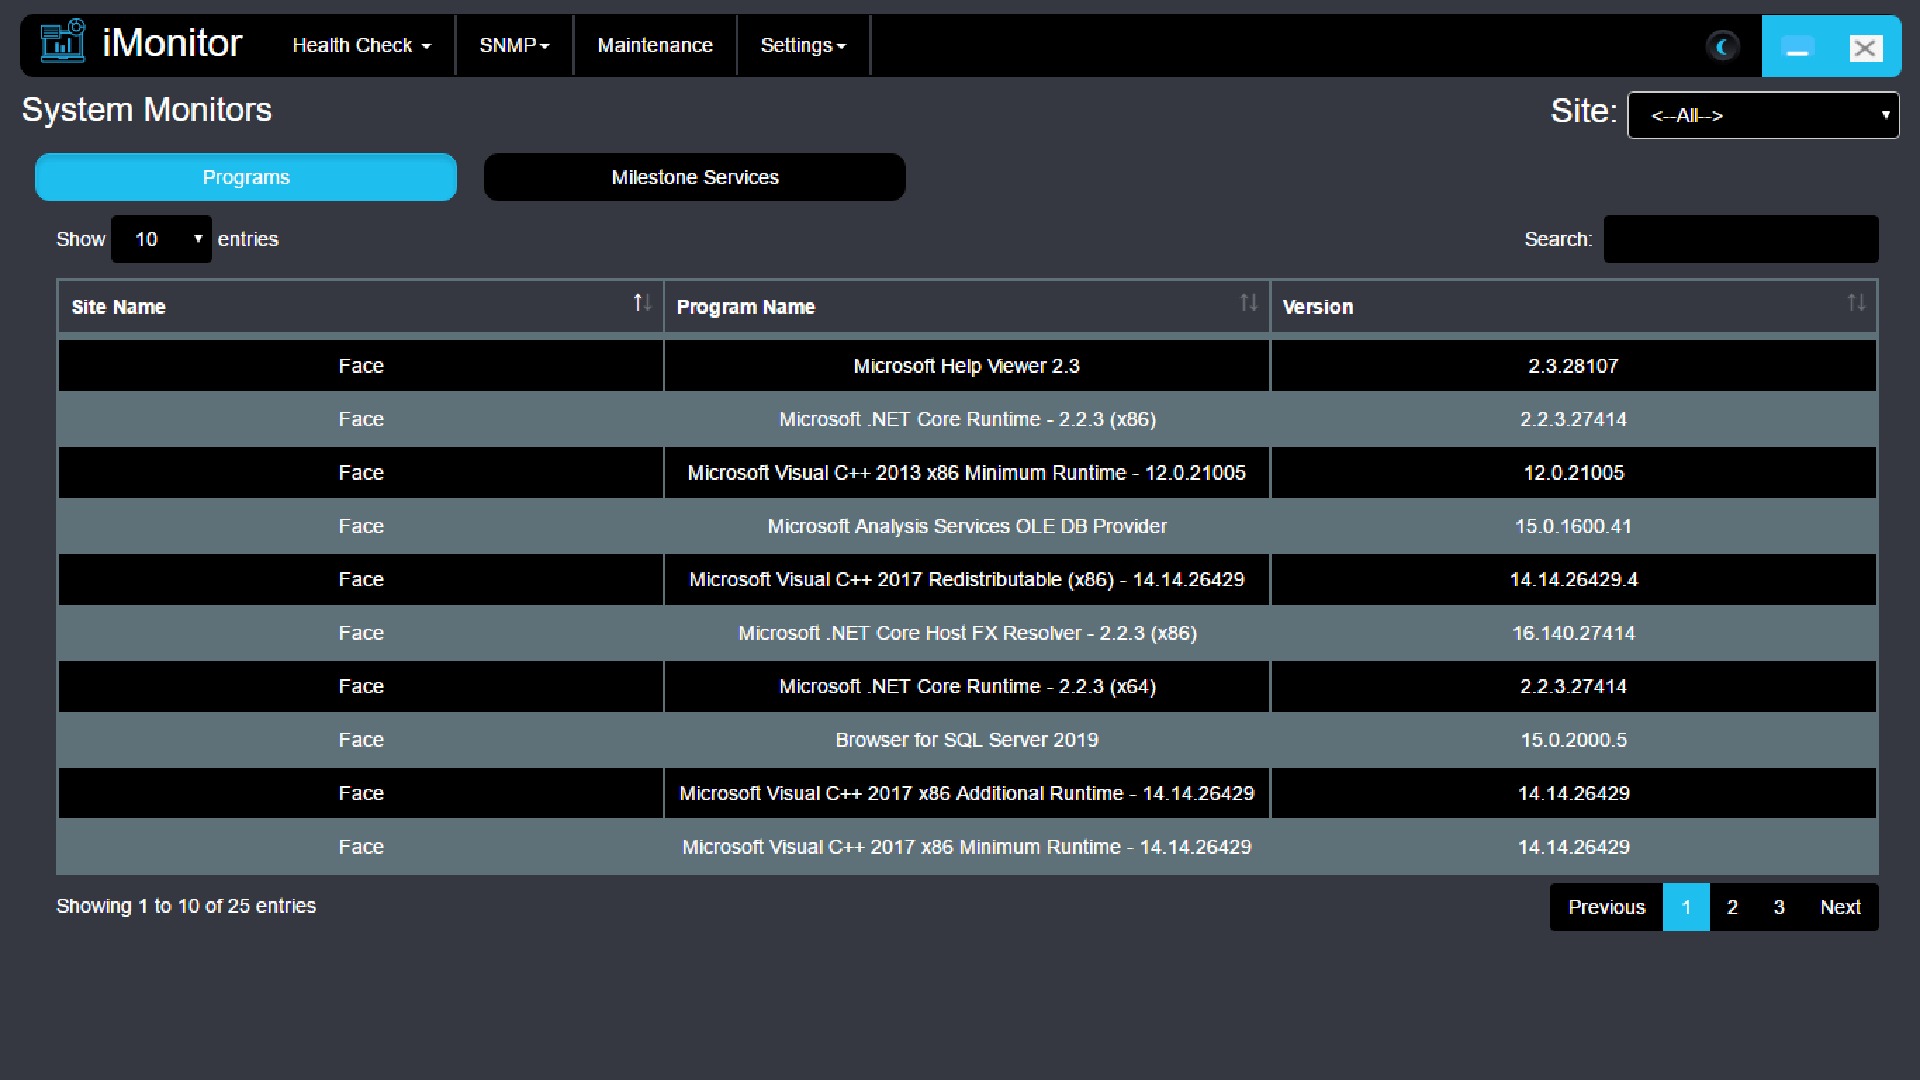This screenshot has height=1080, width=1920.
Task: Focus the Search input field
Action: coord(1741,239)
